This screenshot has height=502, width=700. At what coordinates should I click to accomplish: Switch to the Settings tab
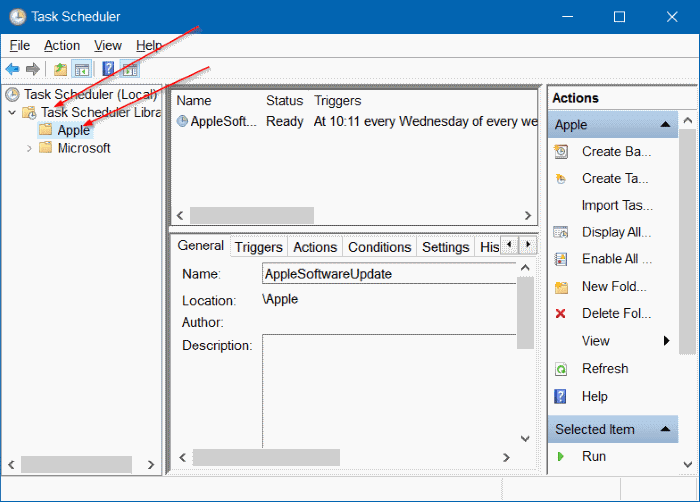[x=446, y=247]
